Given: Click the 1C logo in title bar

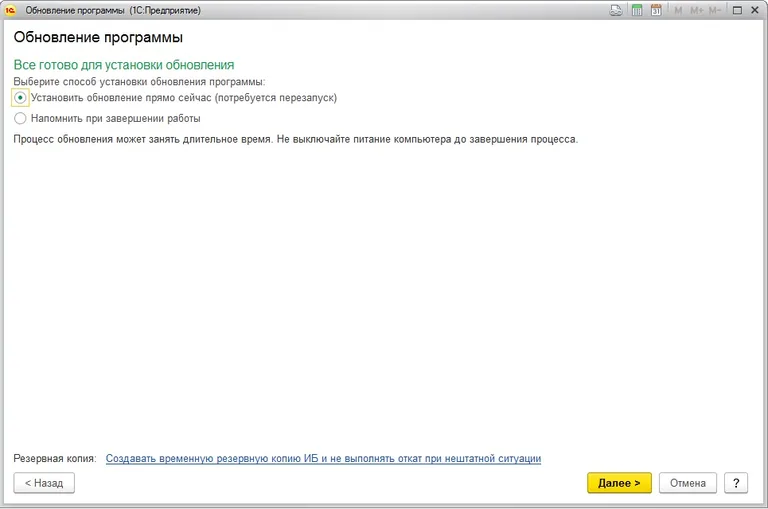Looking at the screenshot, I should [10, 10].
